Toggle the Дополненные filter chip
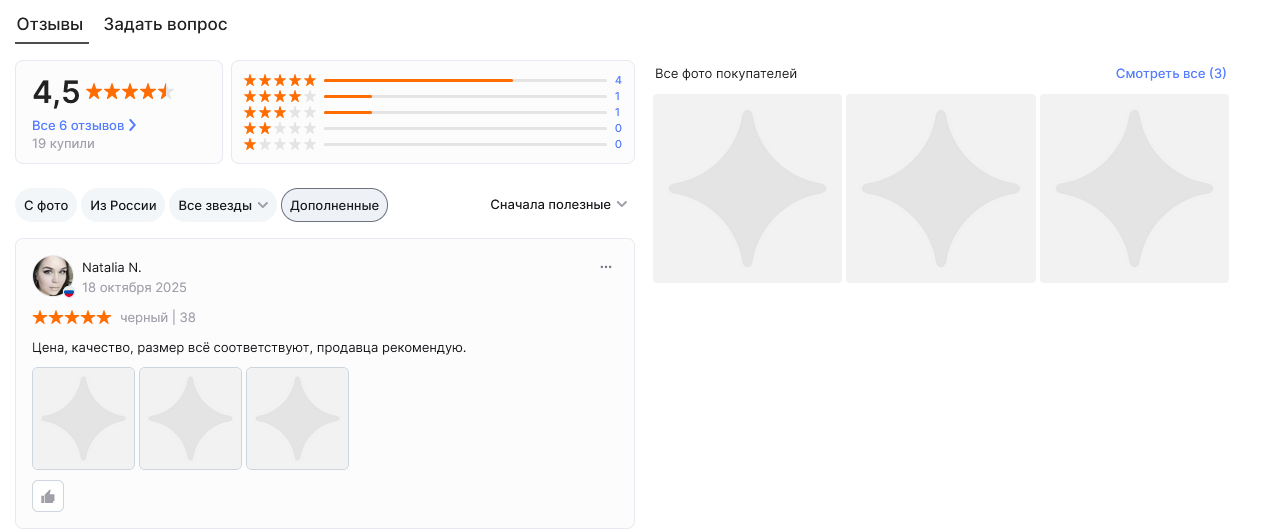The height and width of the screenshot is (532, 1261). coord(334,205)
